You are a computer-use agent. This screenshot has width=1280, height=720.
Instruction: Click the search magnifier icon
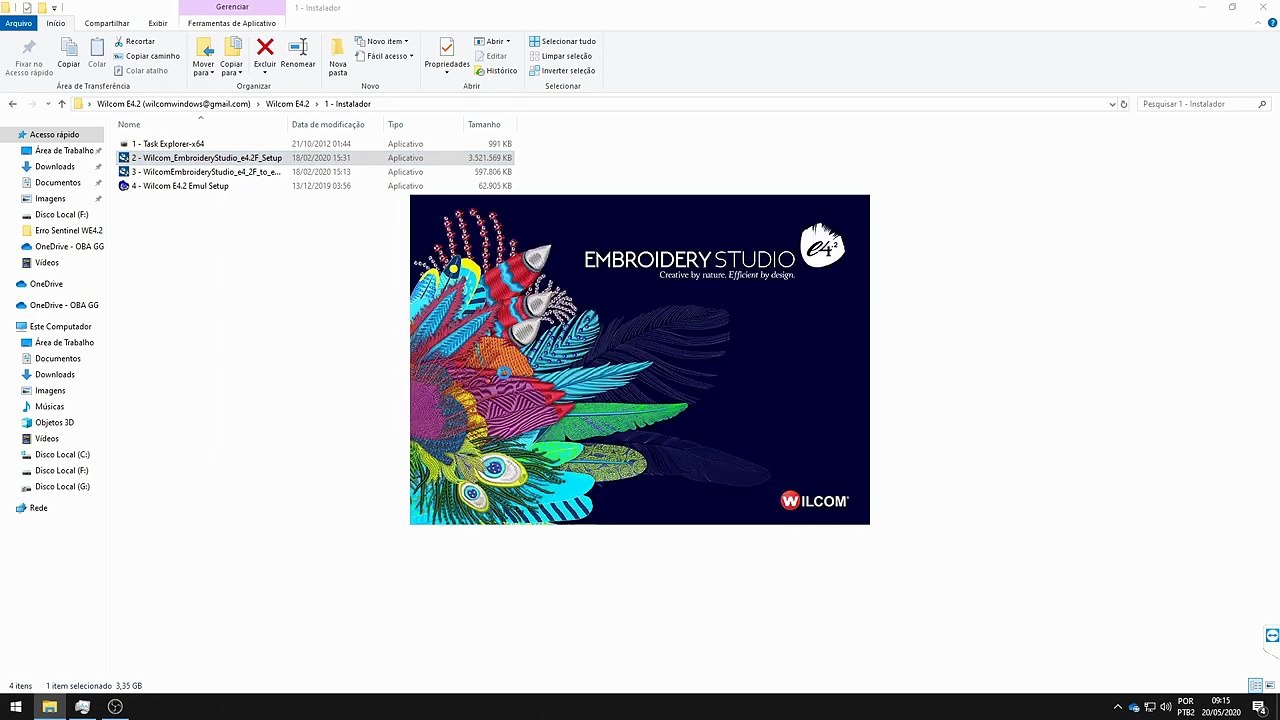coord(1262,104)
